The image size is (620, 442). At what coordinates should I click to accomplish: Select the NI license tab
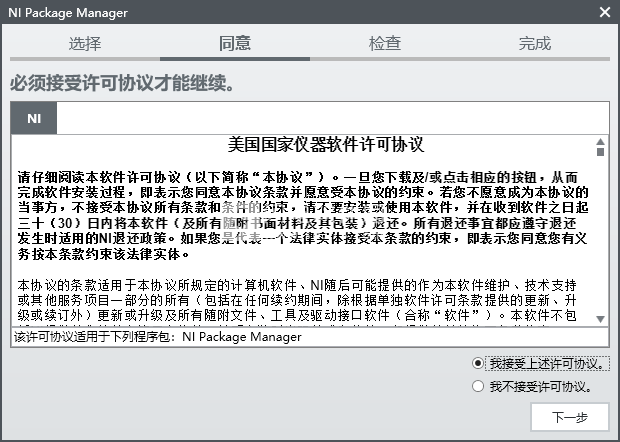[x=34, y=118]
